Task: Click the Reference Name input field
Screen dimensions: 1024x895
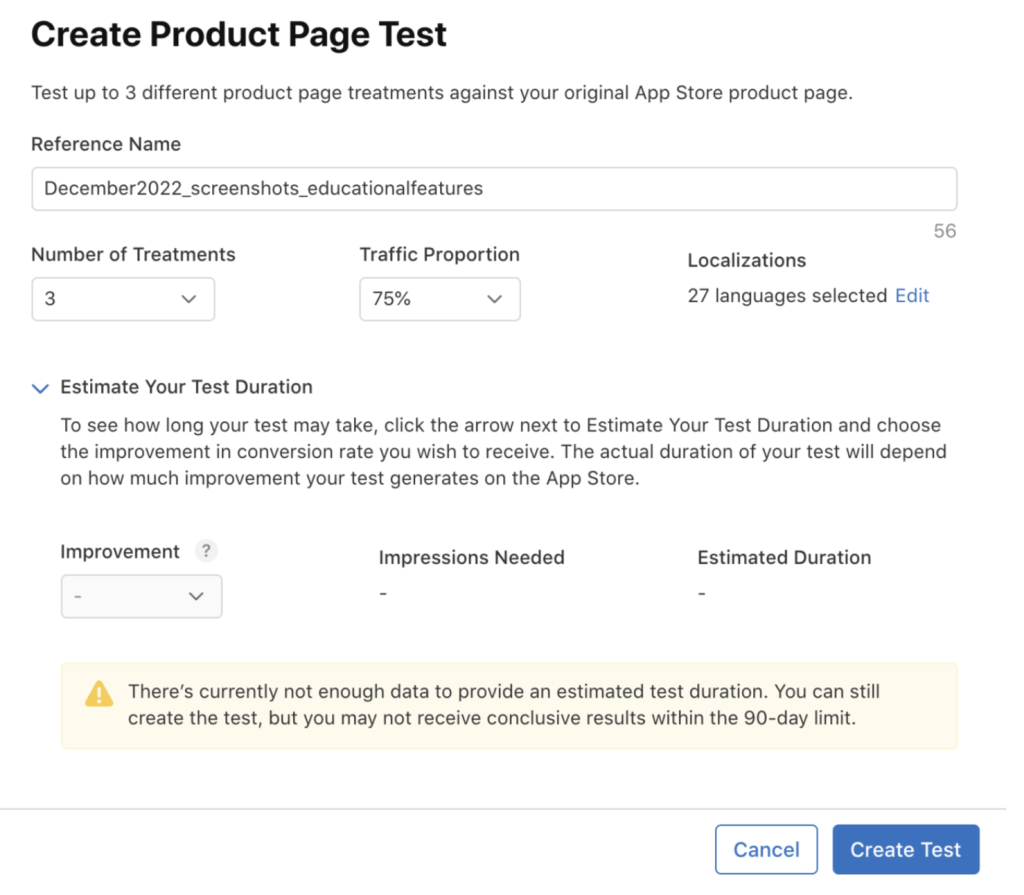Action: pyautogui.click(x=494, y=189)
